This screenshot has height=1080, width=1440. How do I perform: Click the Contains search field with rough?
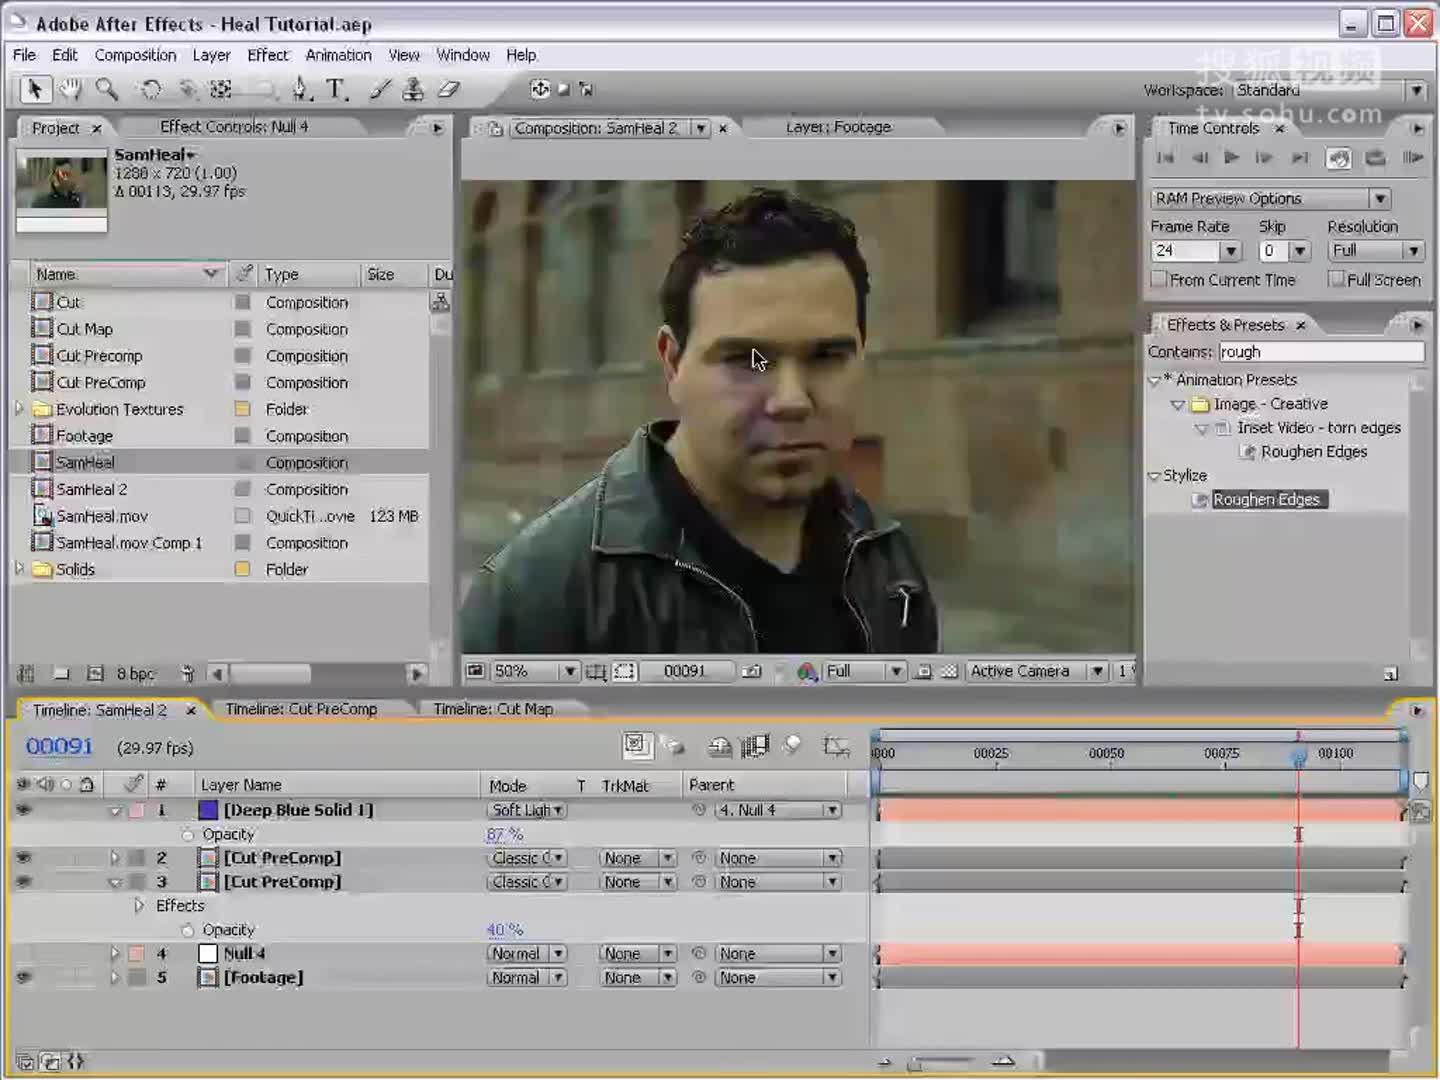tap(1320, 352)
